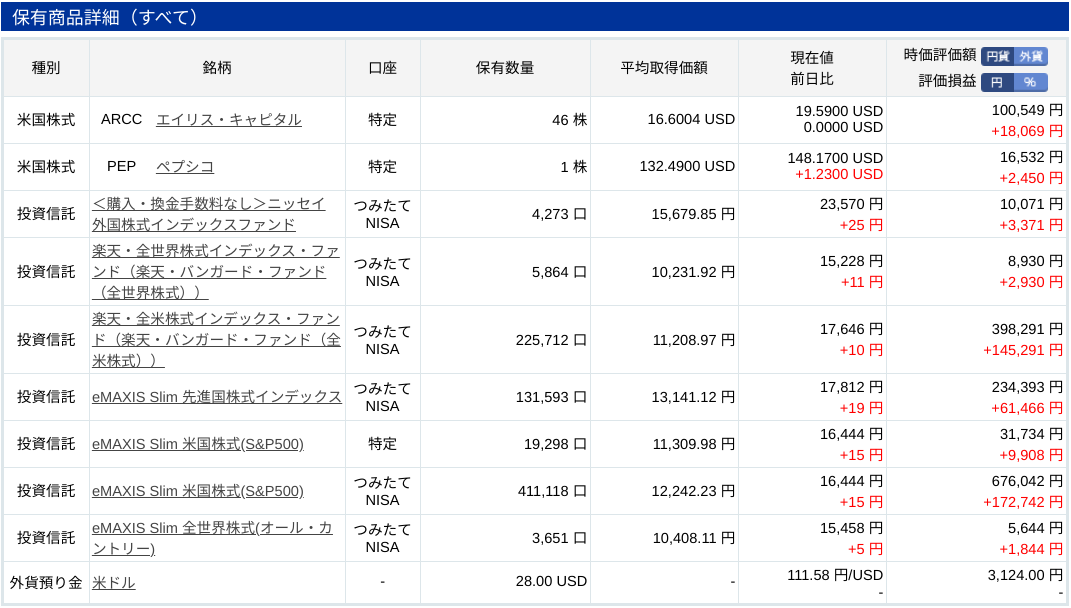This screenshot has width=1071, height=608.
Task: Open eMAXIS Slim 先進国株式インデックス link
Action: tap(217, 397)
